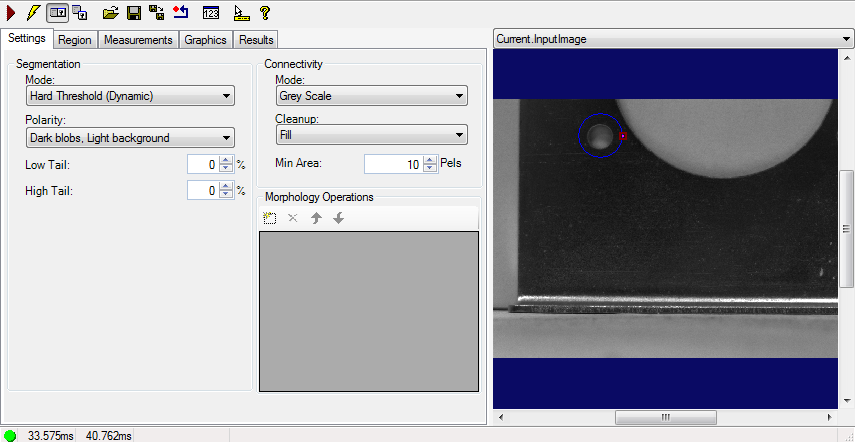Click the image horizontal scrollbar thumb

pos(663,416)
